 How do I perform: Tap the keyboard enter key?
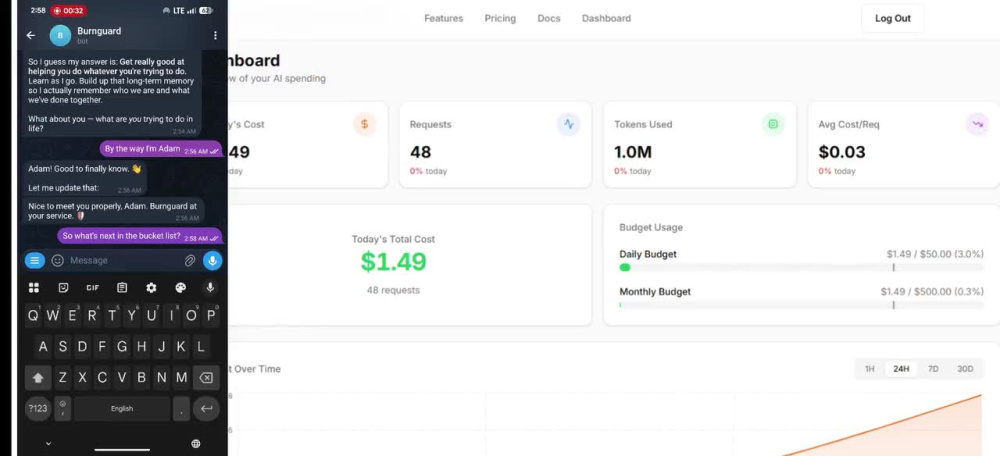tap(206, 409)
